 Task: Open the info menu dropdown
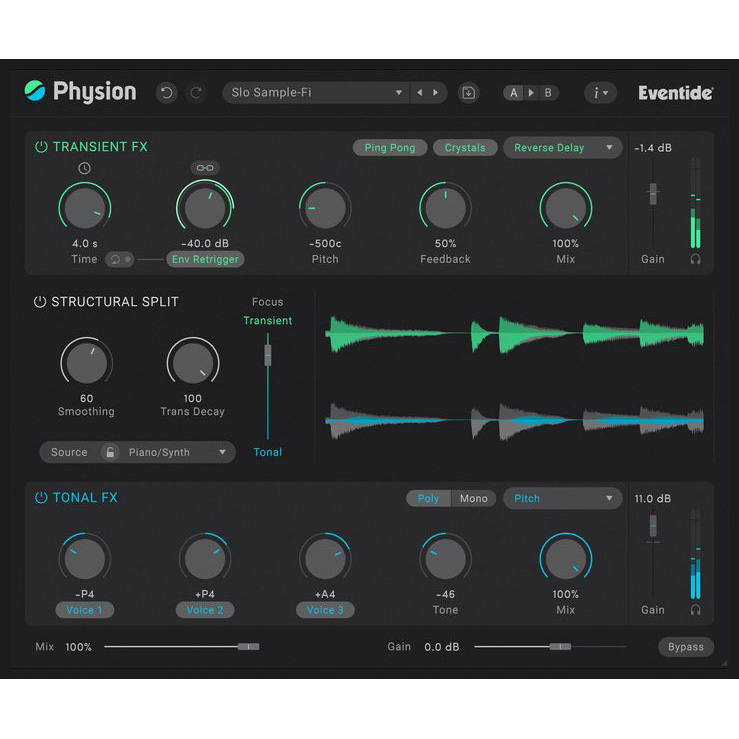[600, 92]
